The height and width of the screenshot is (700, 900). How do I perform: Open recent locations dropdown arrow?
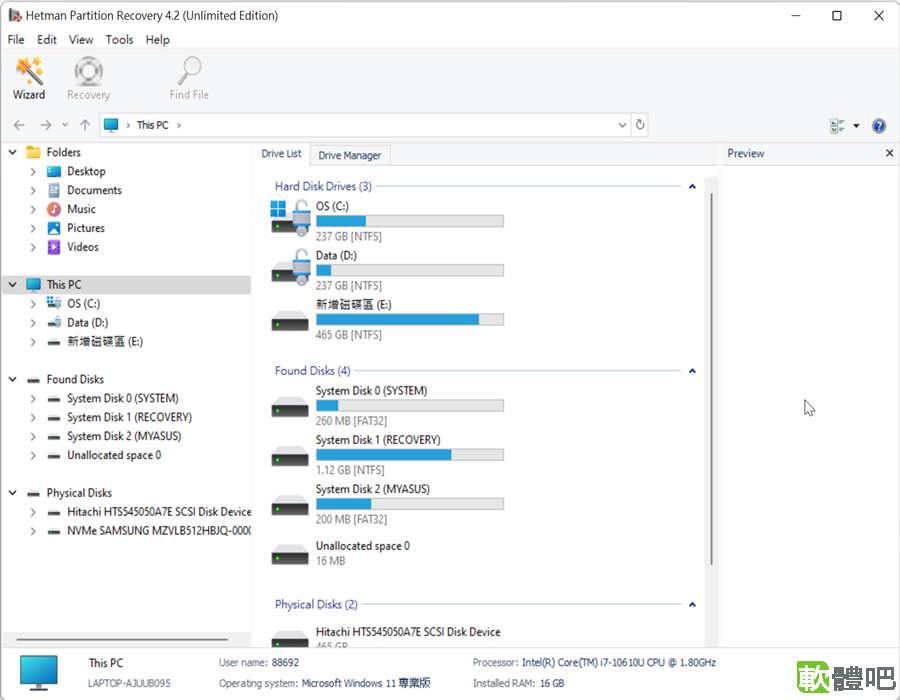click(65, 125)
